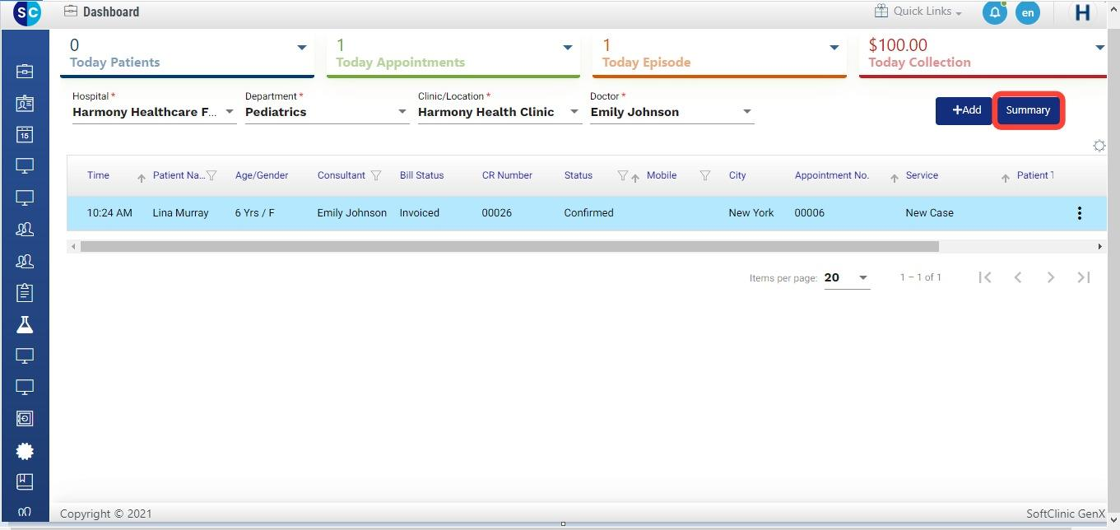Click the monitor icon just below the calendar icon
The width and height of the screenshot is (1120, 530).
pyautogui.click(x=24, y=166)
